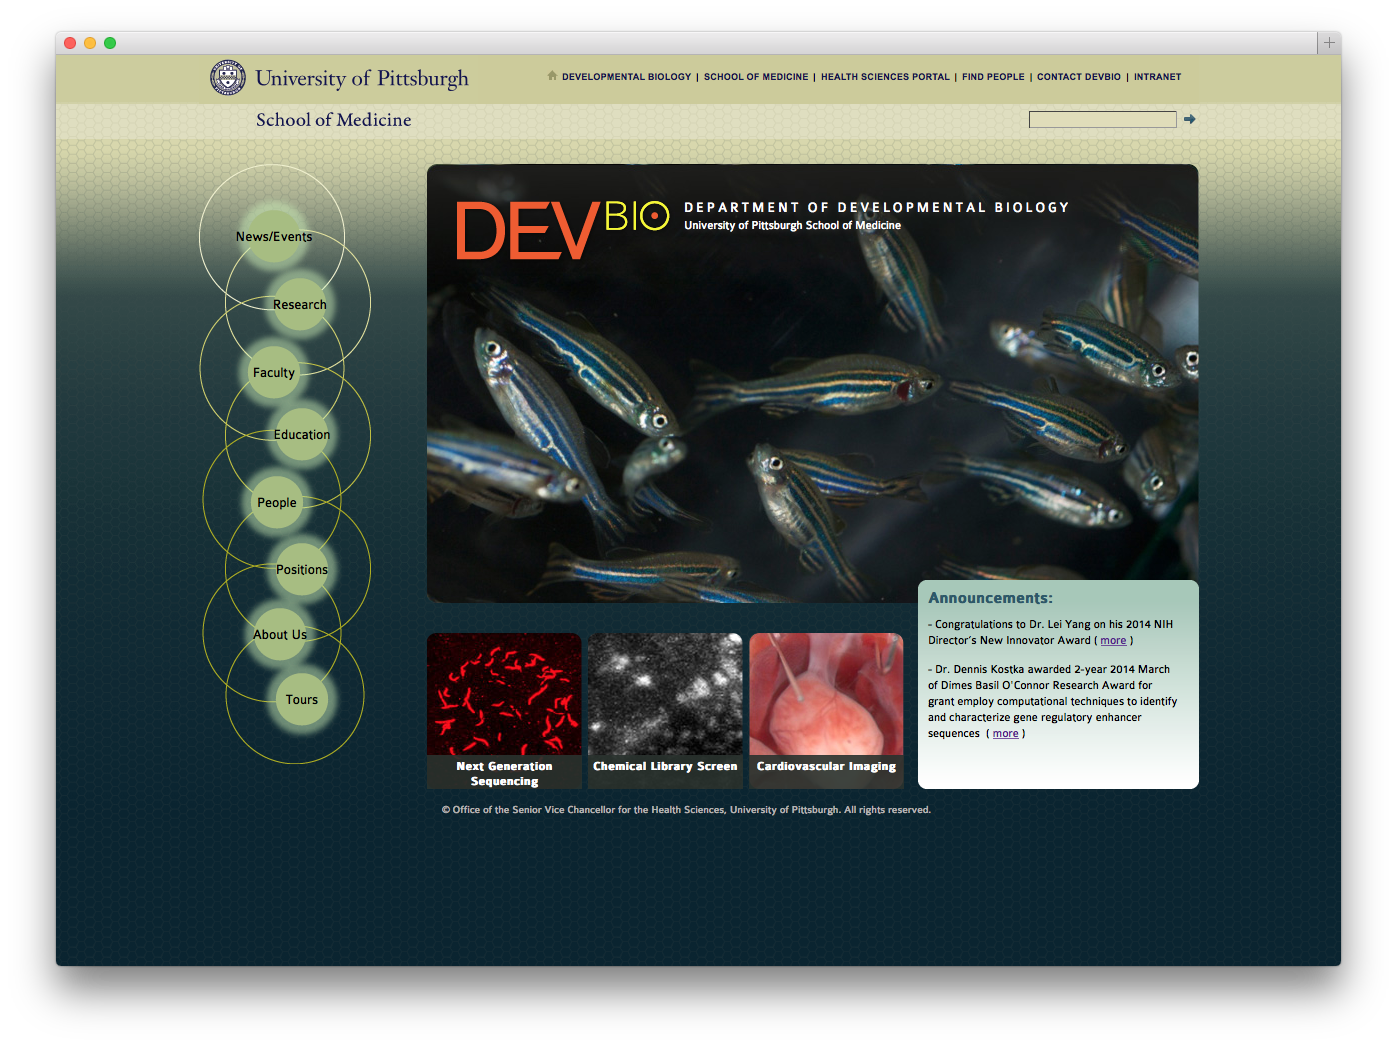Click Department of Developmental Biology banner title

[877, 208]
